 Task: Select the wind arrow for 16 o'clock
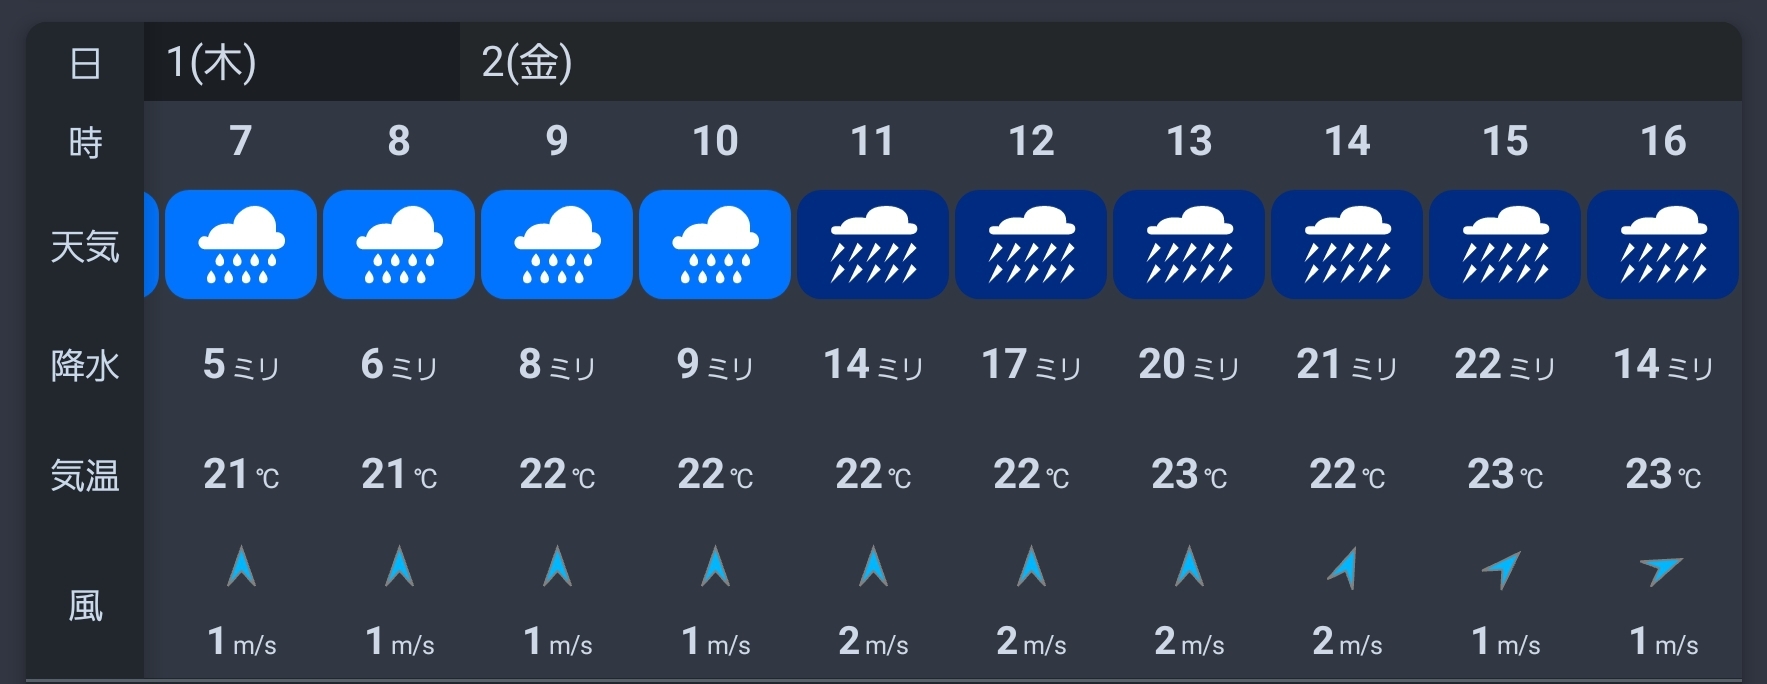click(x=1661, y=570)
